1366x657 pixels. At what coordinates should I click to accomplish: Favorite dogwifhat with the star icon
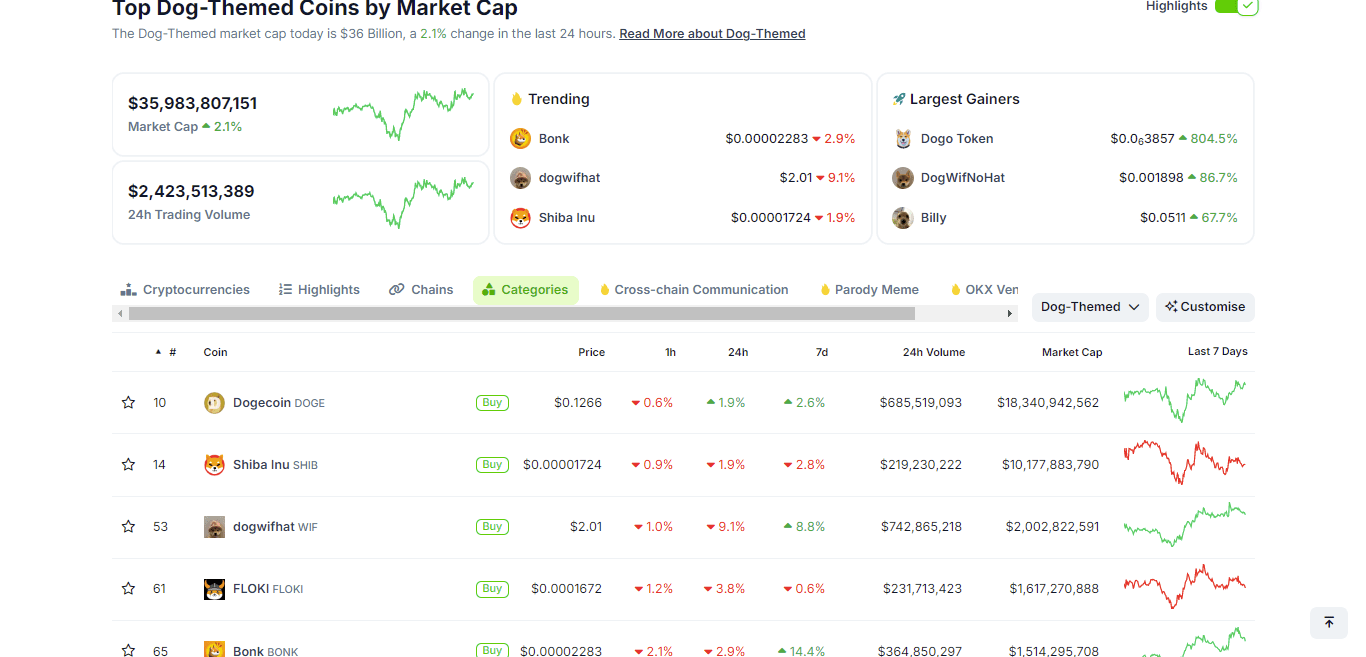click(128, 527)
